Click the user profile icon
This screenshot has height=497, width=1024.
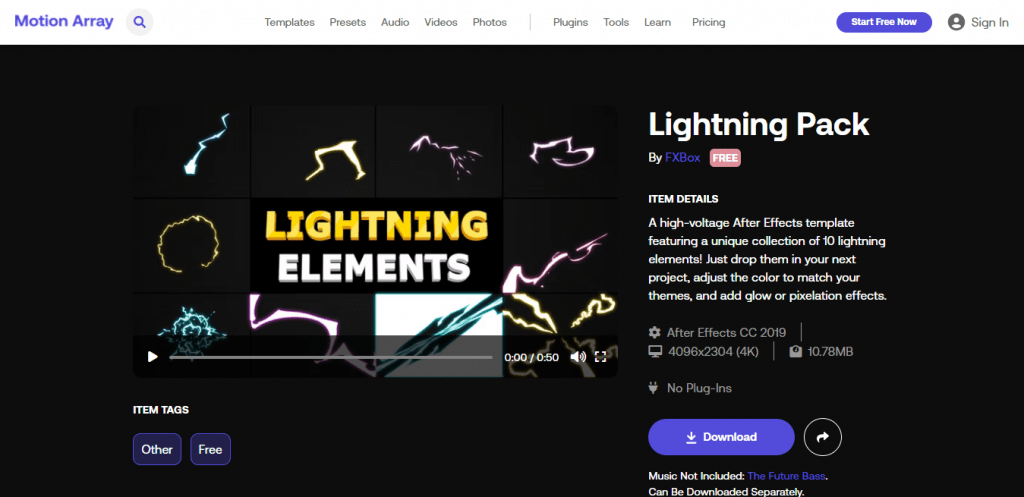(x=956, y=22)
